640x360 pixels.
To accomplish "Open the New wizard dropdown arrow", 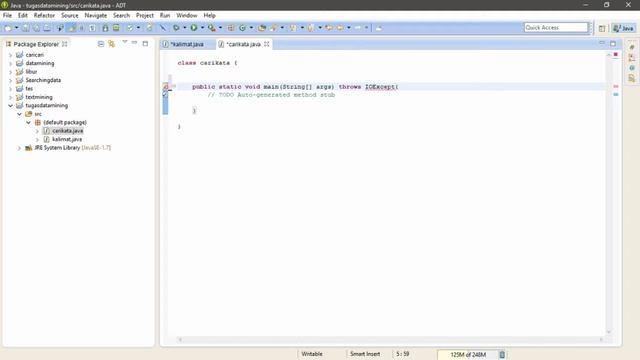I will coord(17,28).
